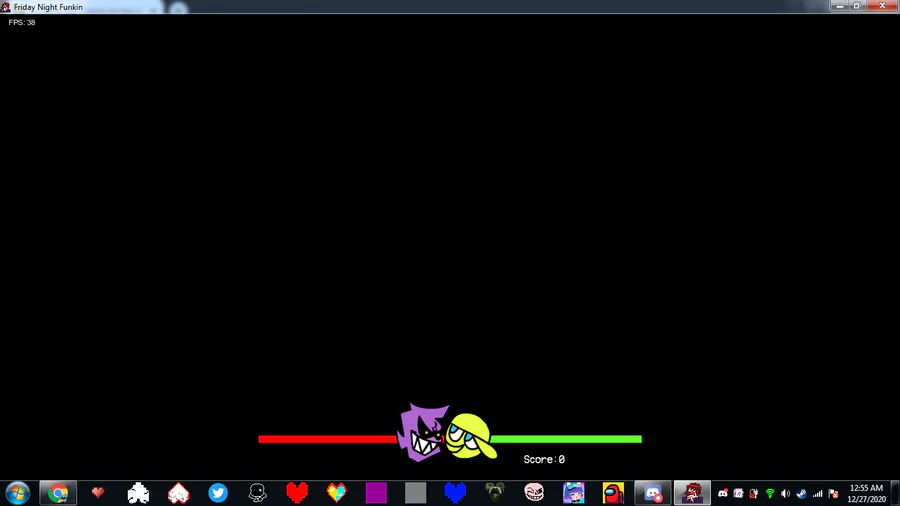Switch to Discord in the taskbar
The height and width of the screenshot is (506, 900).
pyautogui.click(x=653, y=493)
